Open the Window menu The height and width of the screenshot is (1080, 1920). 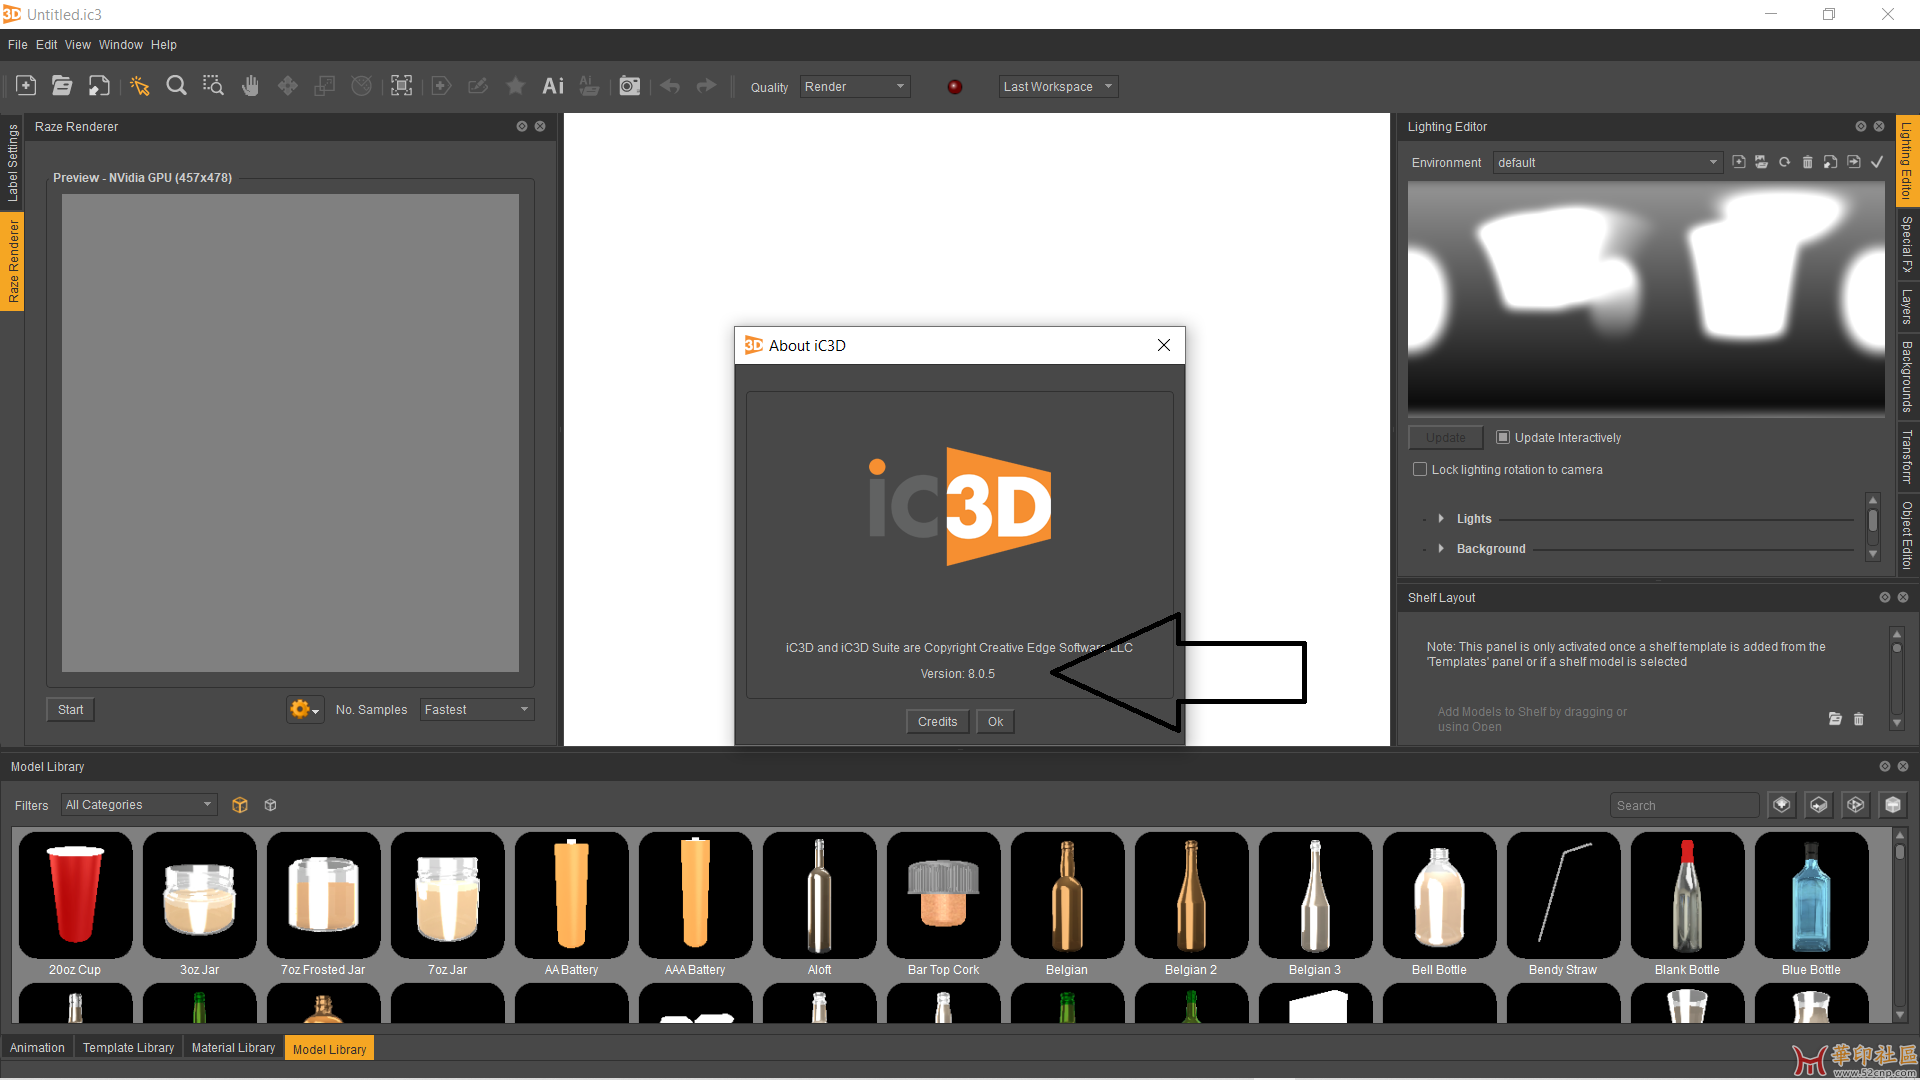(x=121, y=45)
